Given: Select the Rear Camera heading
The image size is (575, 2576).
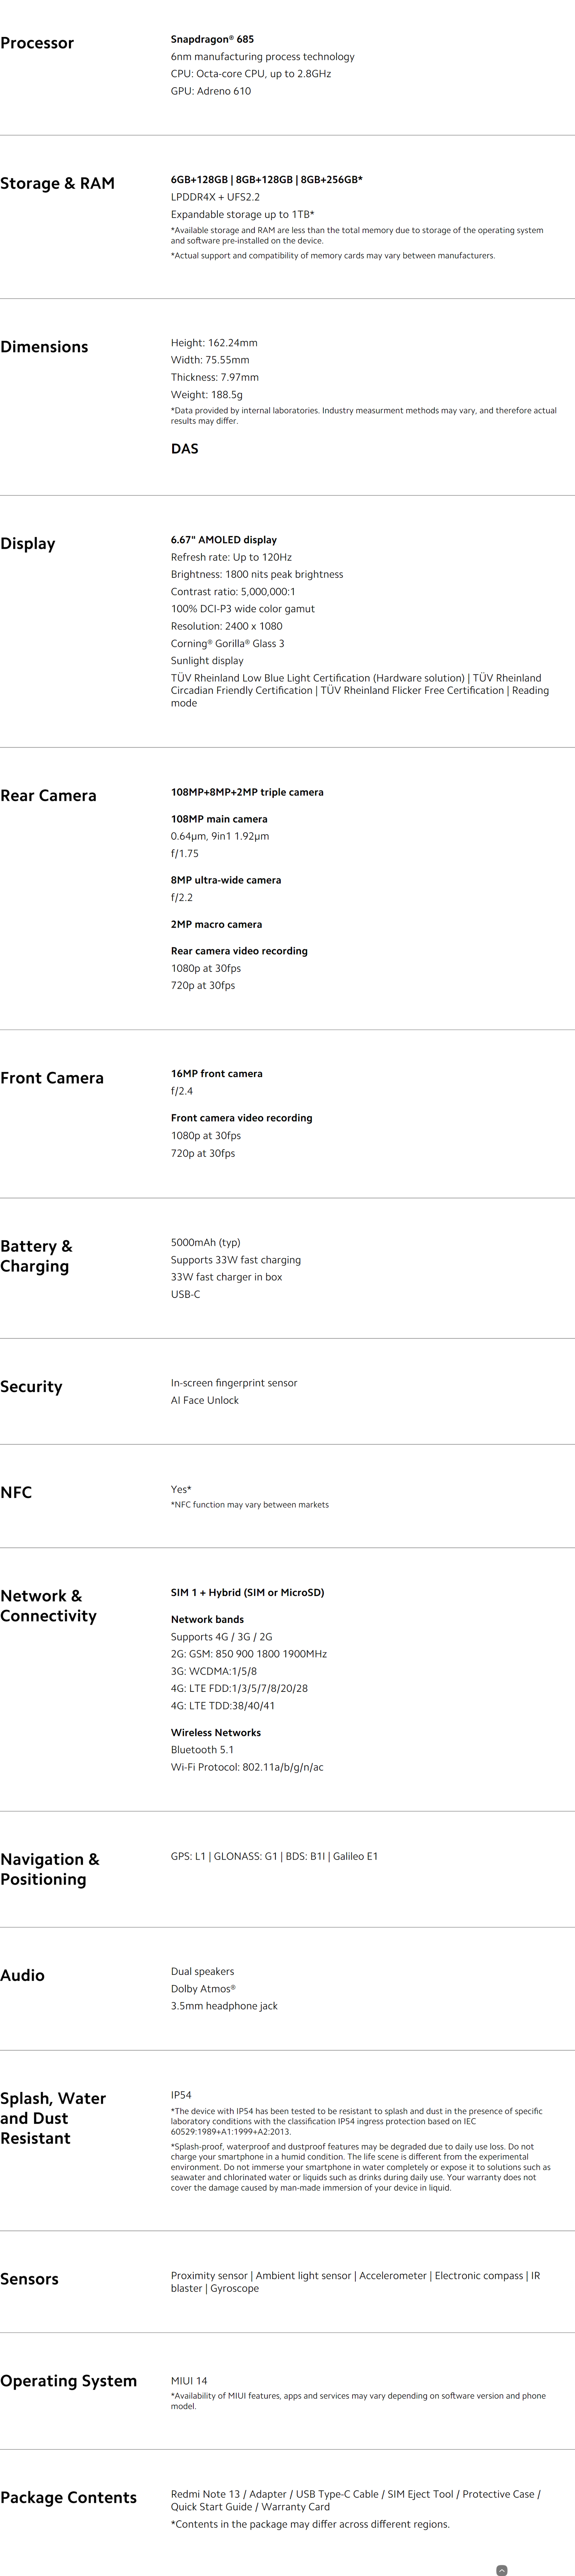Looking at the screenshot, I should [48, 796].
